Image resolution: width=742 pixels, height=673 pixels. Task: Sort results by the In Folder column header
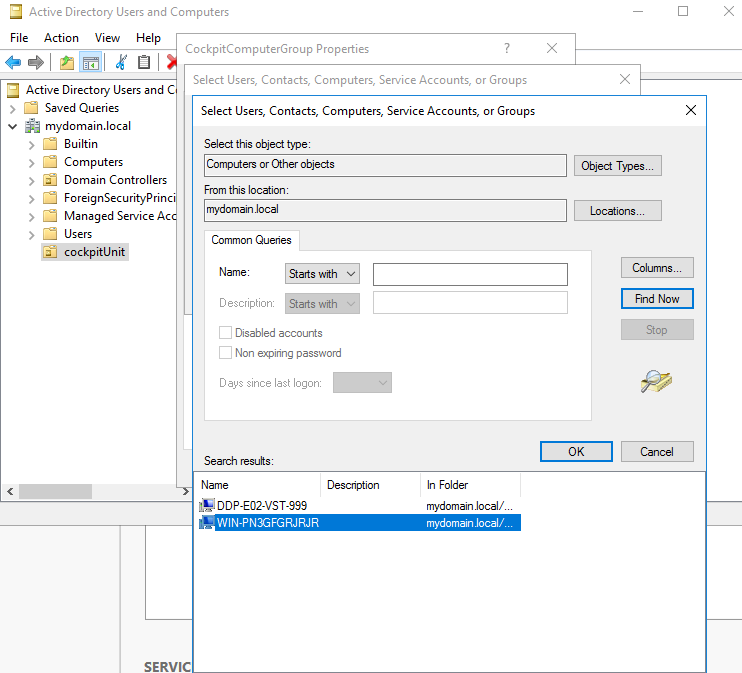pyautogui.click(x=470, y=485)
